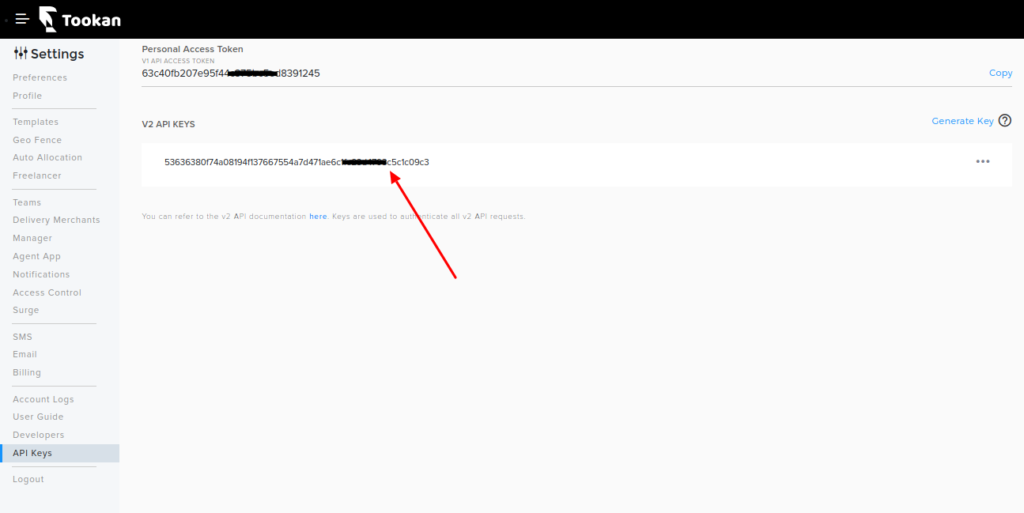Open Access Control settings
The image size is (1024, 513).
coord(47,293)
